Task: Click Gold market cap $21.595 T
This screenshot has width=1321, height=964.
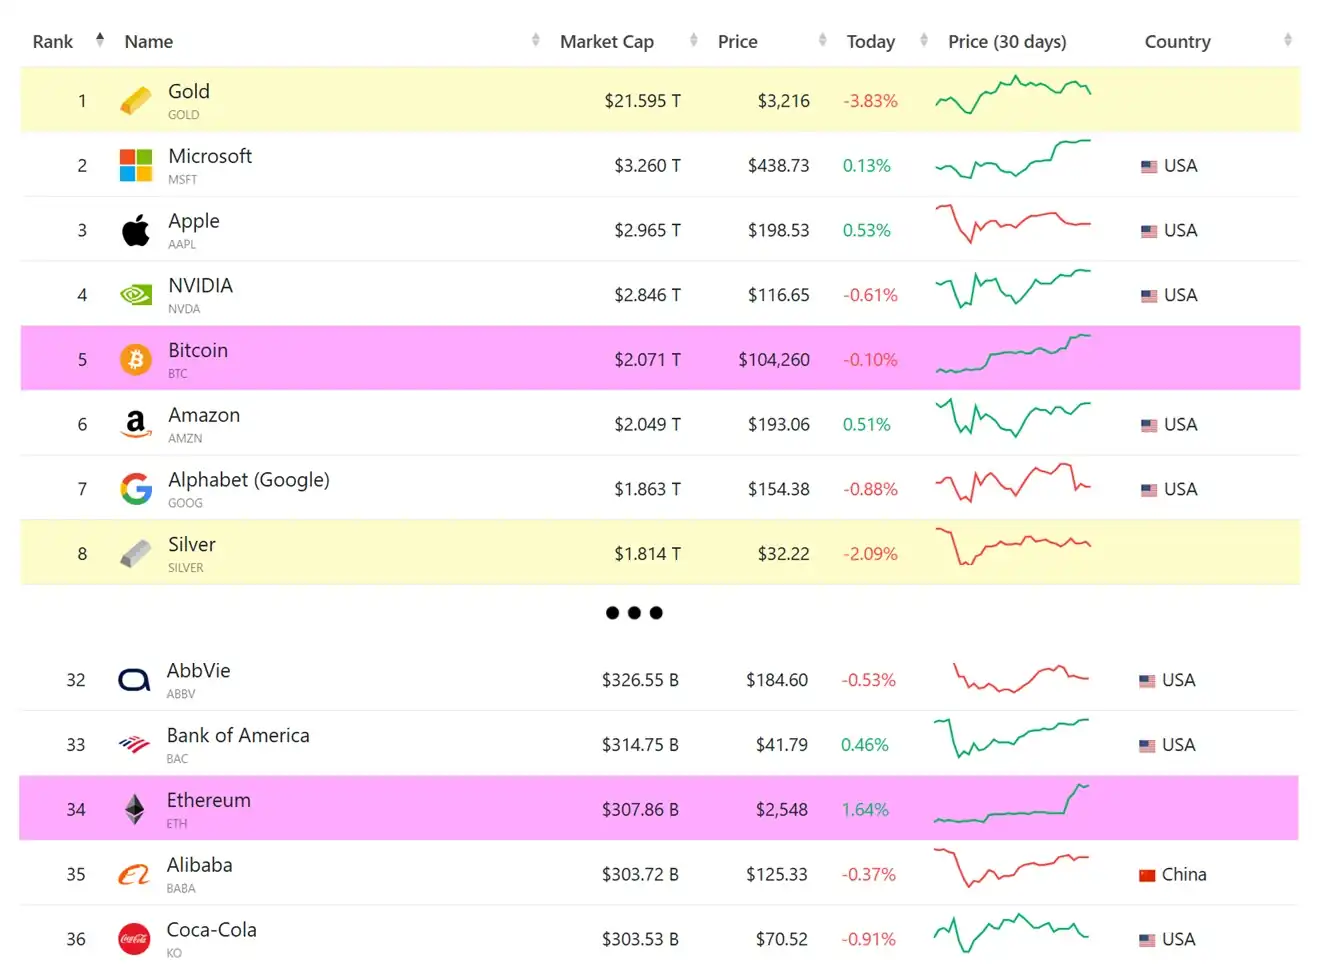Action: [x=642, y=101]
